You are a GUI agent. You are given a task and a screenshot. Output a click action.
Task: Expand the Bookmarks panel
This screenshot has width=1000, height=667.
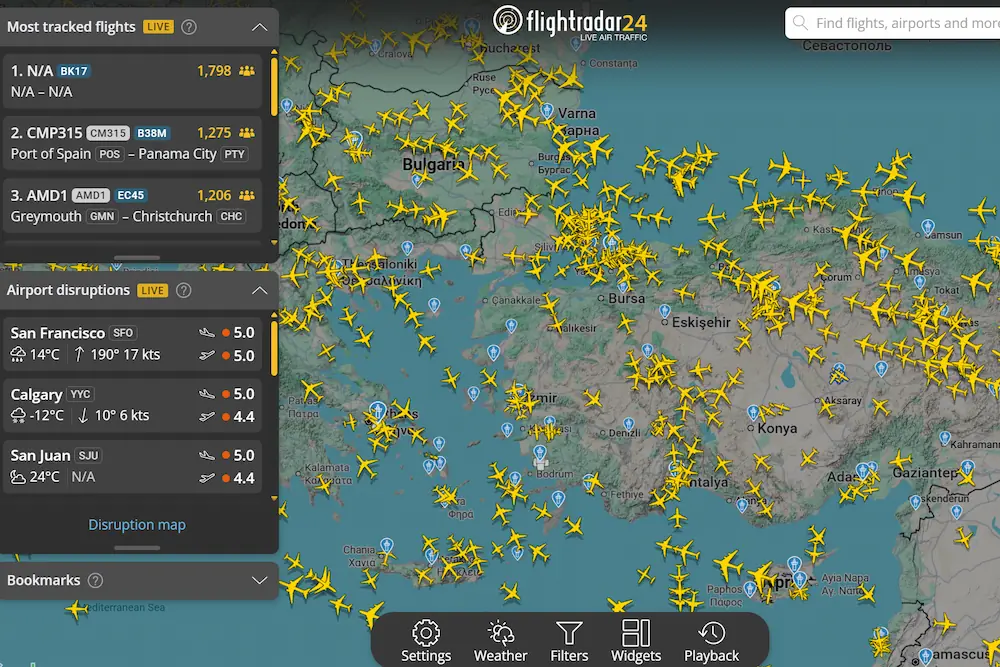(x=259, y=580)
